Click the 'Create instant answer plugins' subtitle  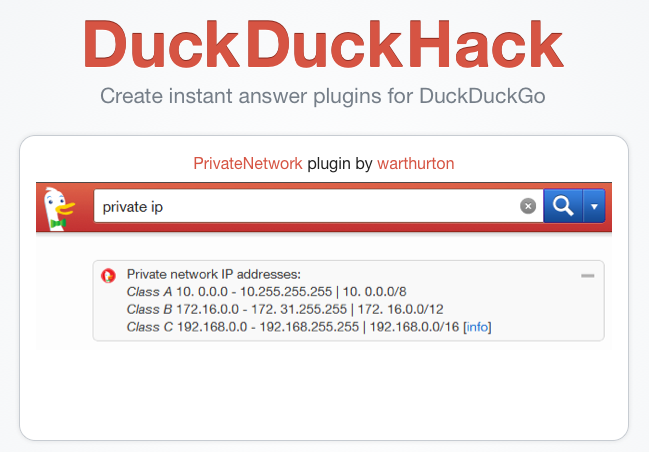[x=322, y=96]
